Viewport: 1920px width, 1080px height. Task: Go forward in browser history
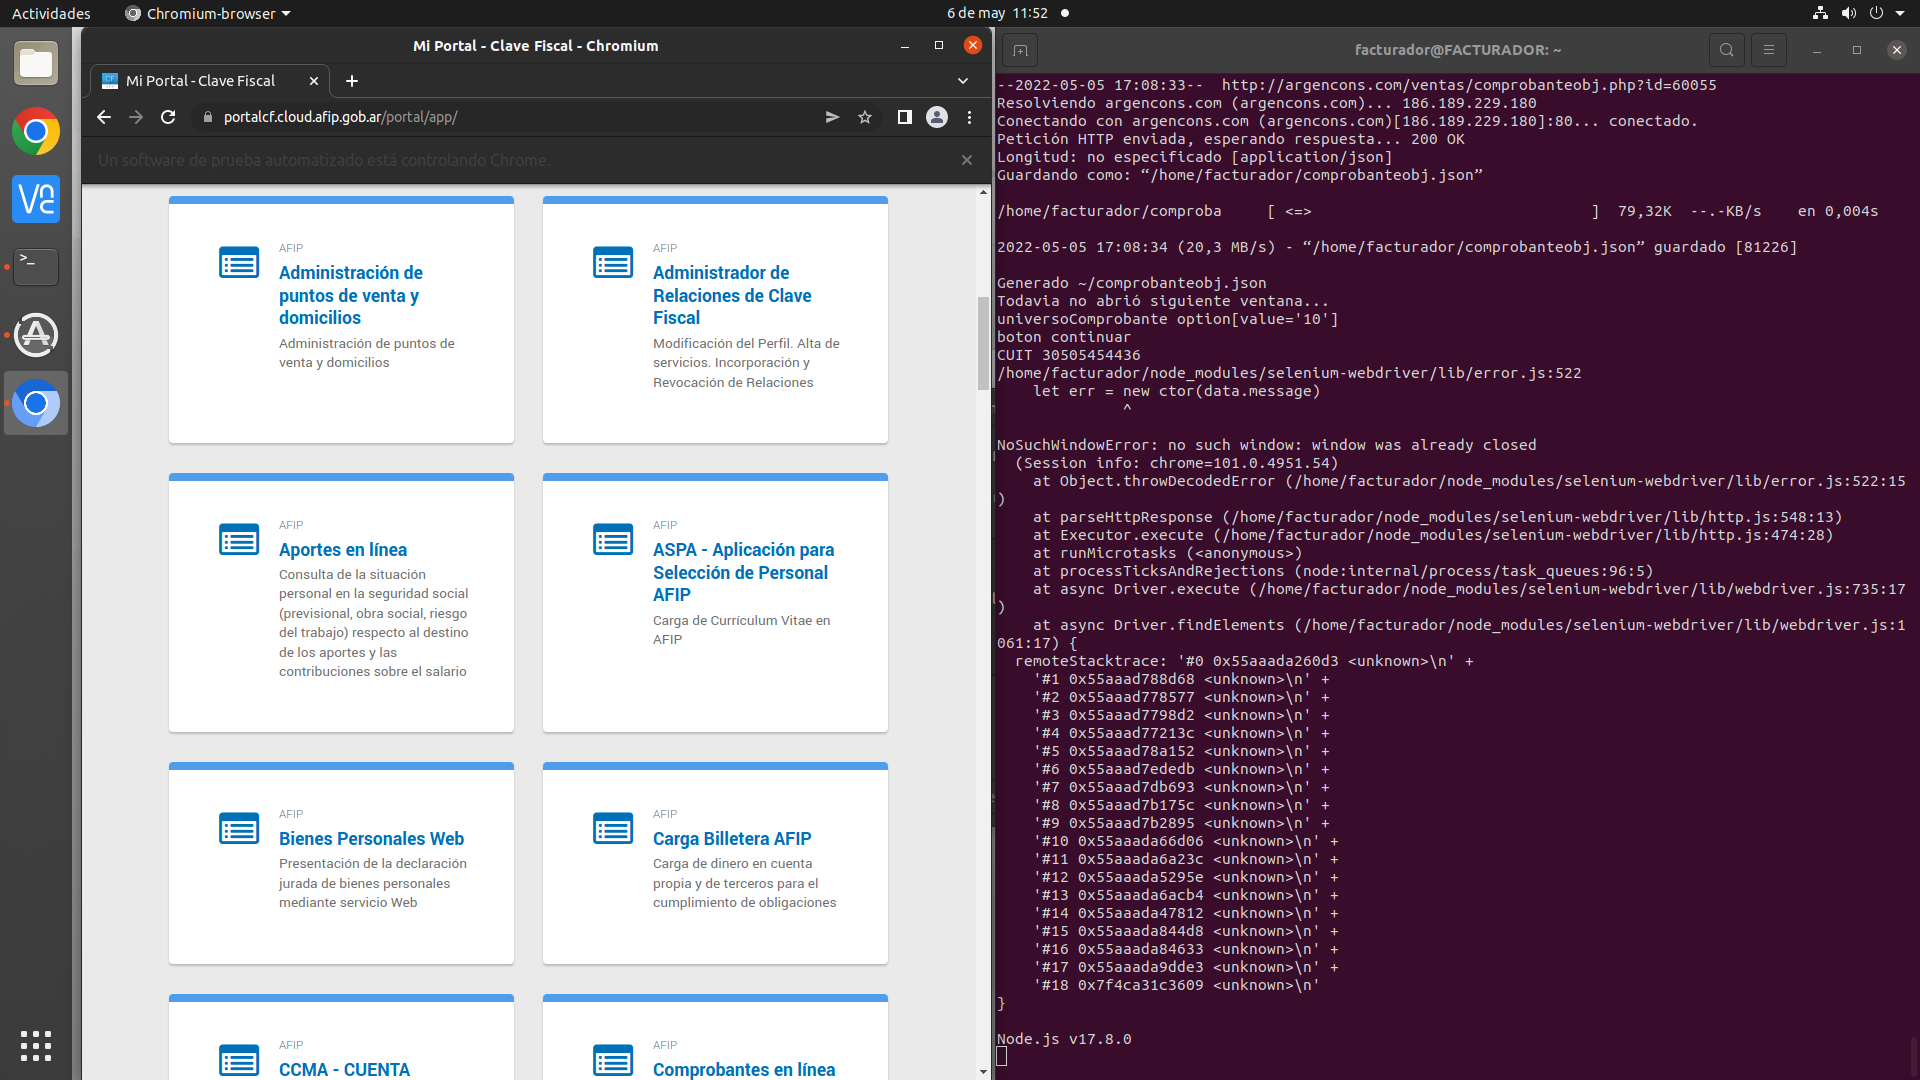pos(136,117)
